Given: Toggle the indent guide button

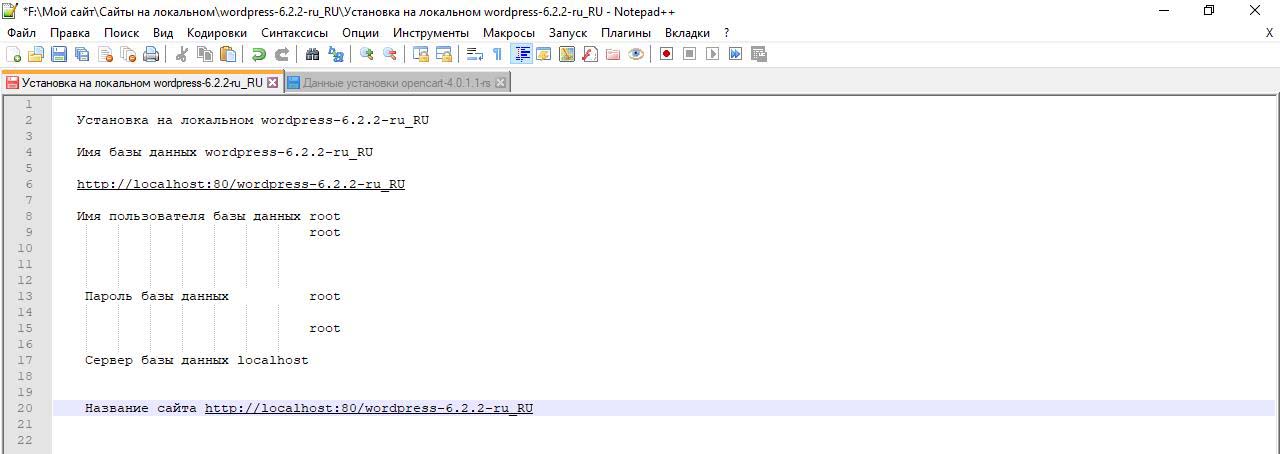Looking at the screenshot, I should [x=521, y=54].
